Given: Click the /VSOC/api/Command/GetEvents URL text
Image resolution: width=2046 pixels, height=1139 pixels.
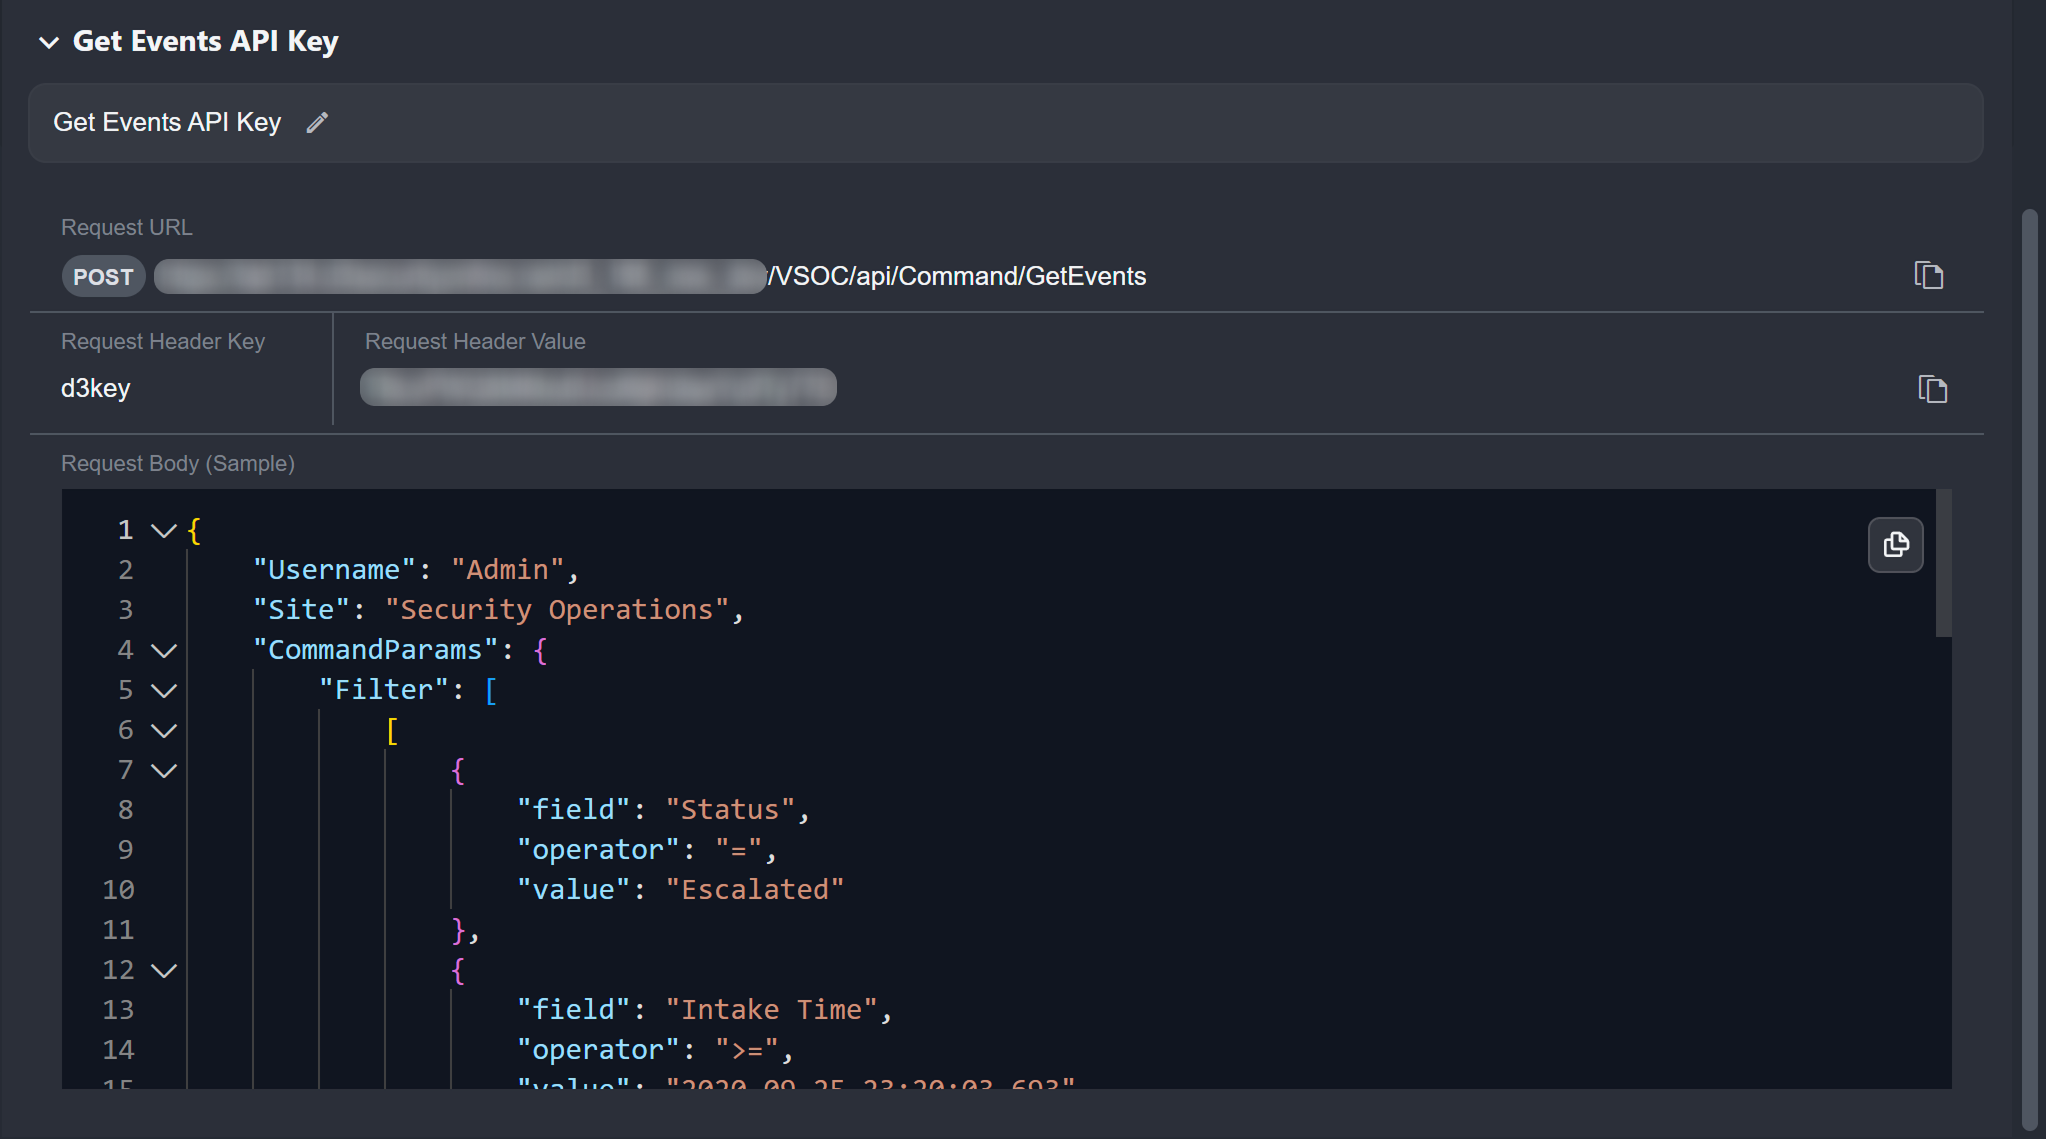Looking at the screenshot, I should [x=957, y=276].
